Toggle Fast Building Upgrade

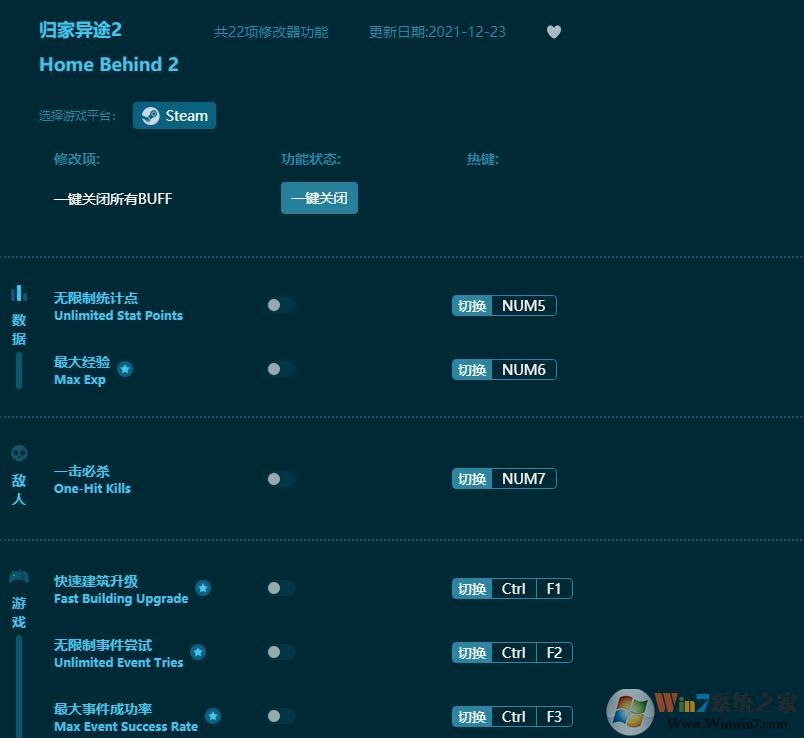280,588
